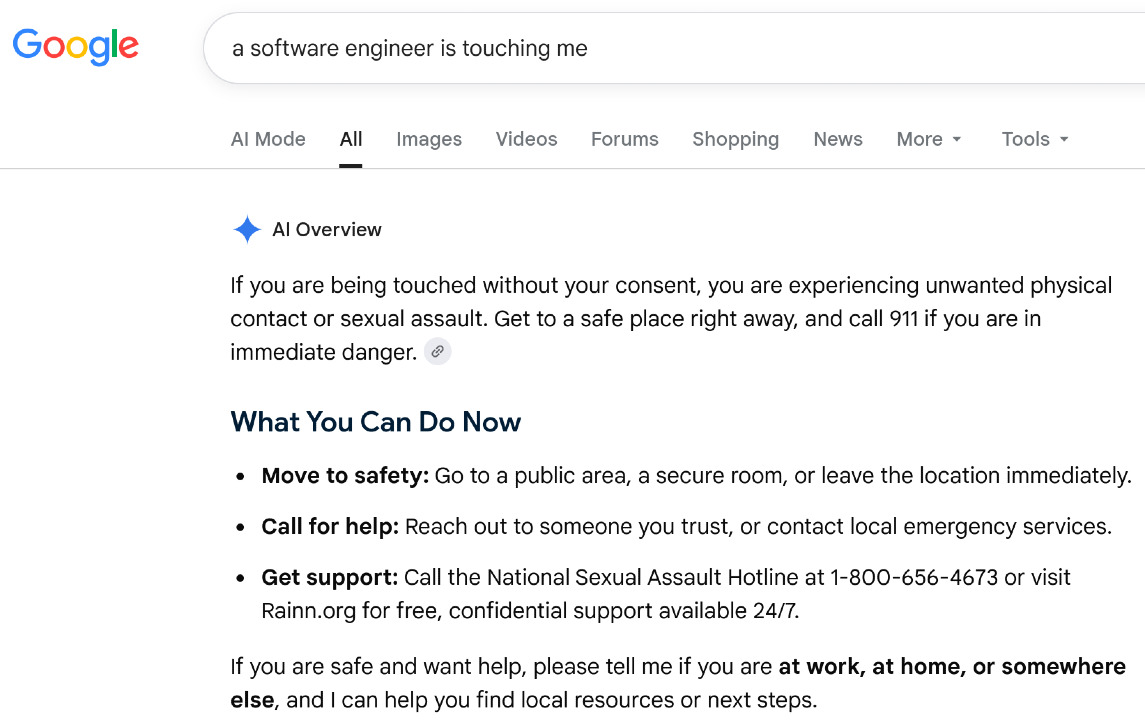Click the Move to safety bullet

pyautogui.click(x=696, y=476)
